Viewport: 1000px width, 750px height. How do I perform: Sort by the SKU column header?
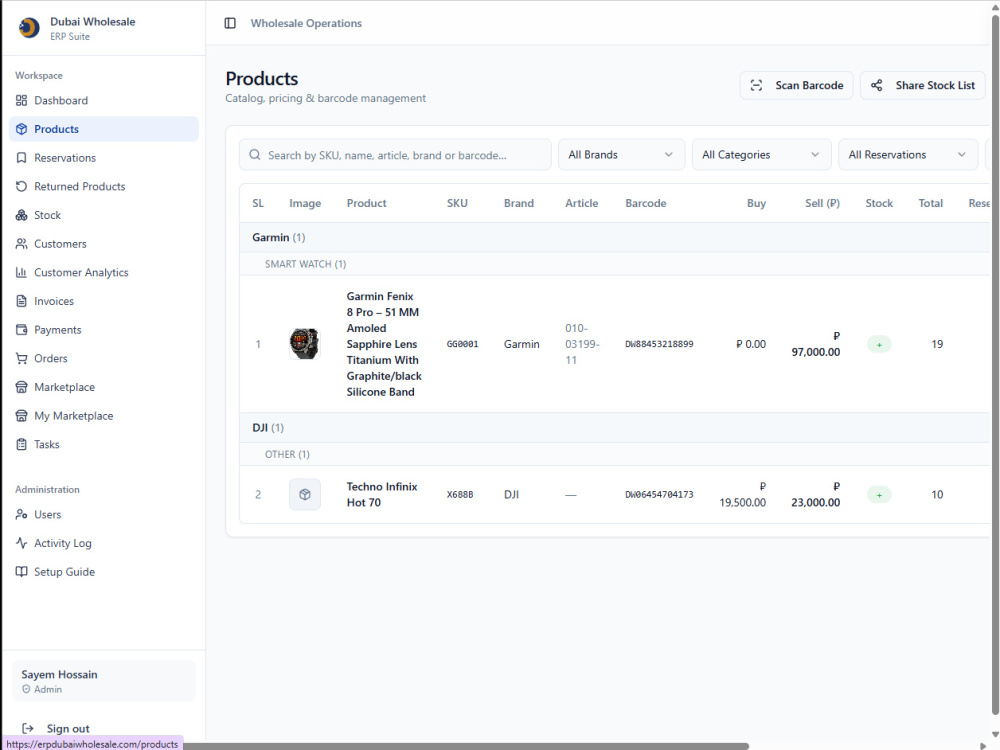point(457,203)
